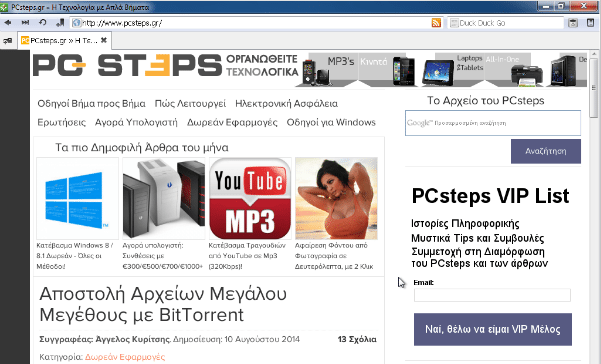Open the background removal photo thumbnail
601x364 pixels.
tap(336, 198)
